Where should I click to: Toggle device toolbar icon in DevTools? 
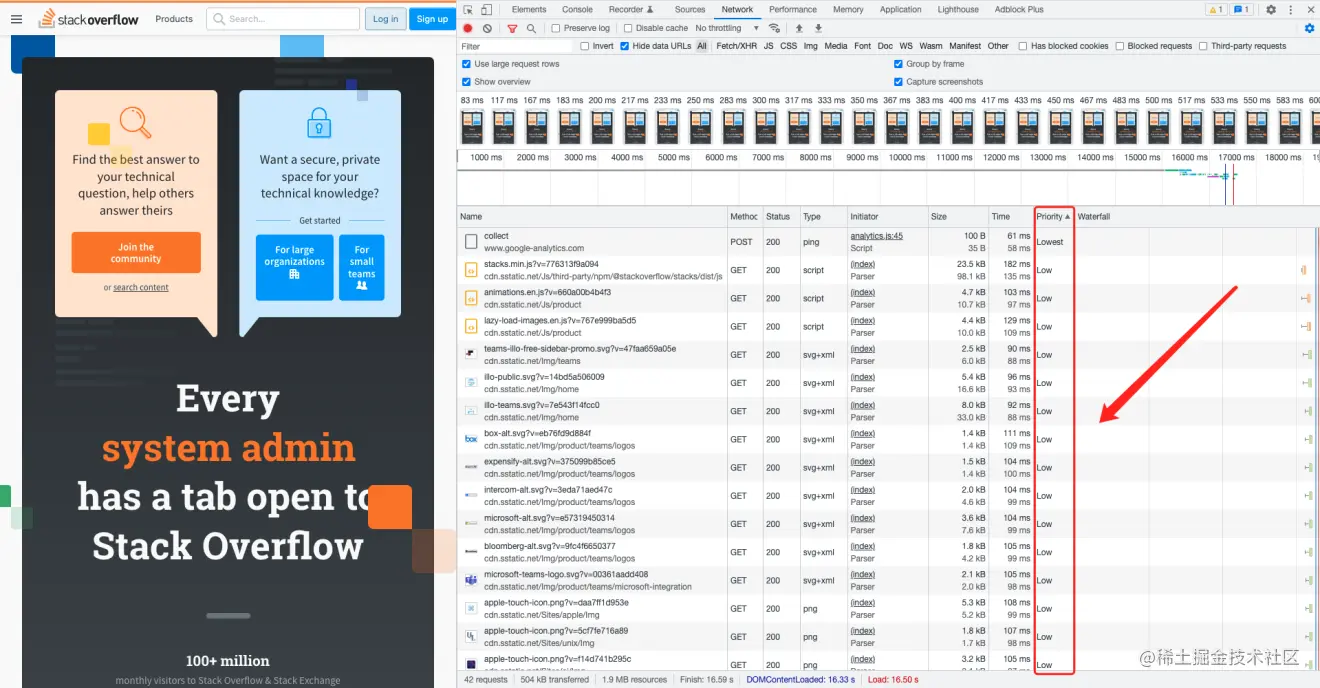[x=487, y=9]
